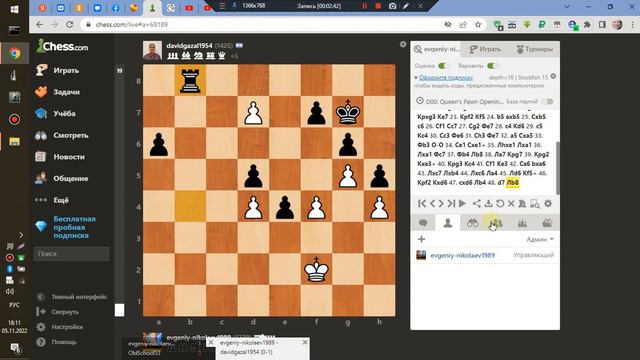Click the X close game icon in move controls

click(511, 203)
